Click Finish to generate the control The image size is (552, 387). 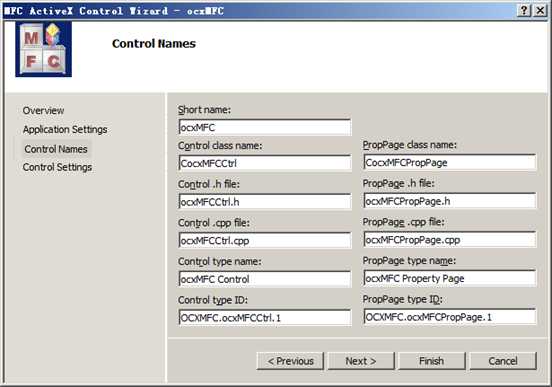point(432,361)
